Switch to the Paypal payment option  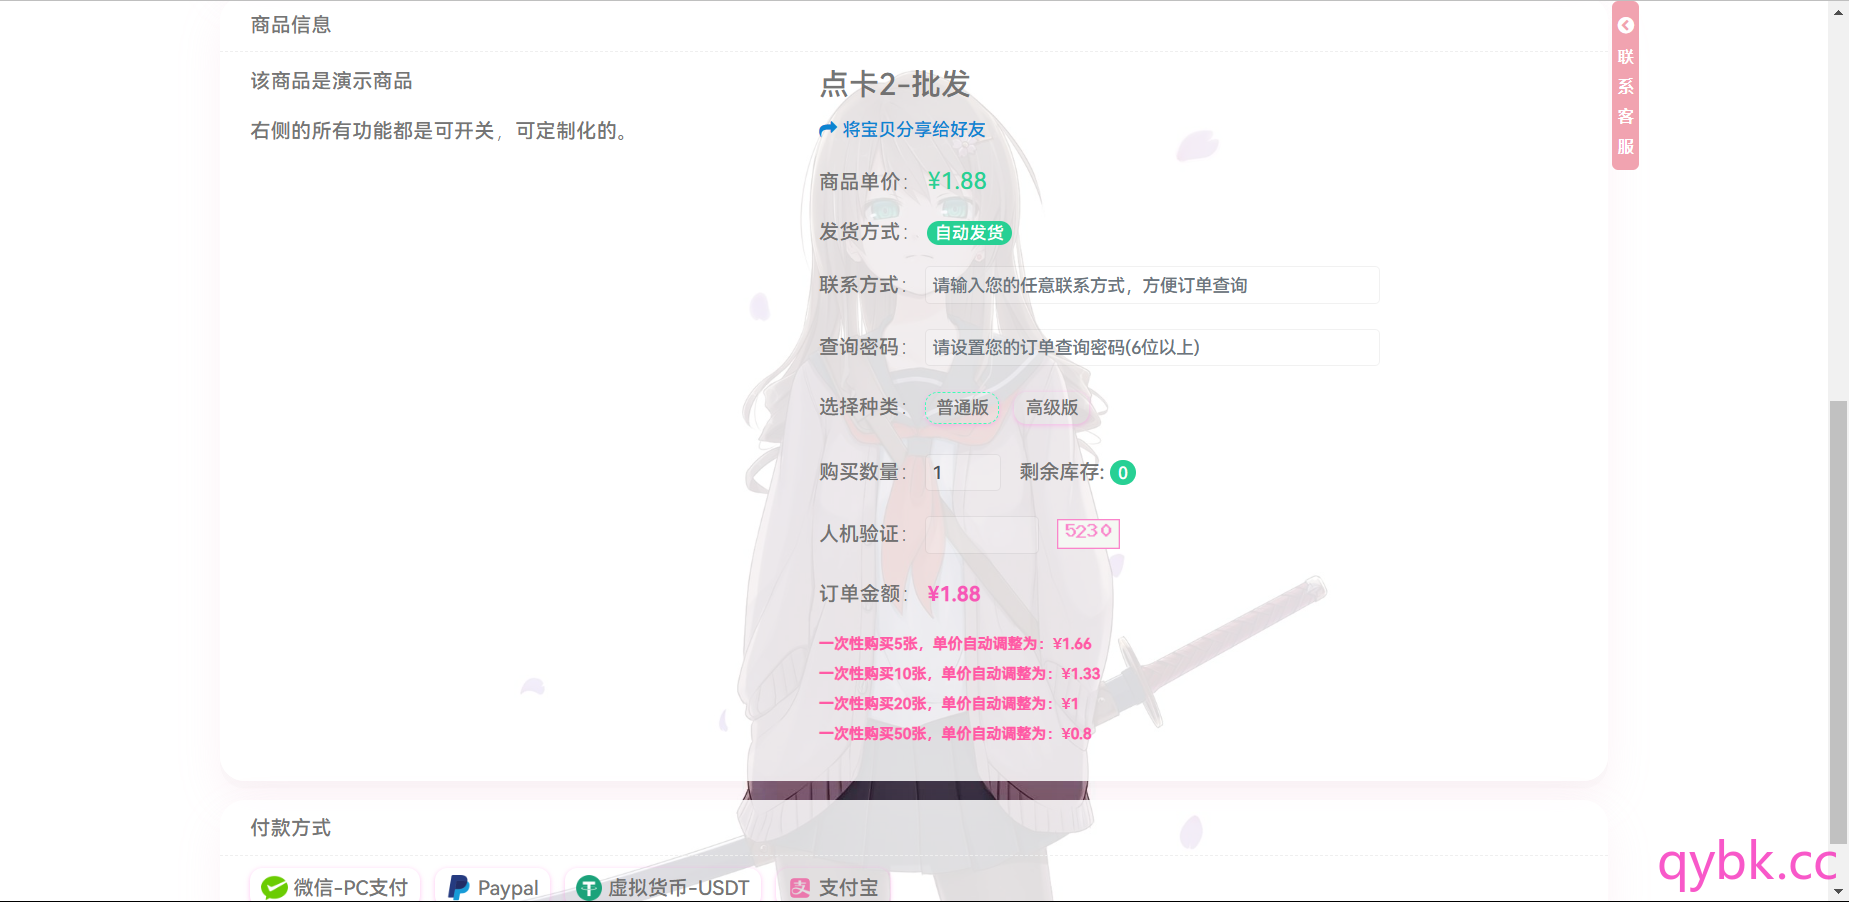[492, 887]
